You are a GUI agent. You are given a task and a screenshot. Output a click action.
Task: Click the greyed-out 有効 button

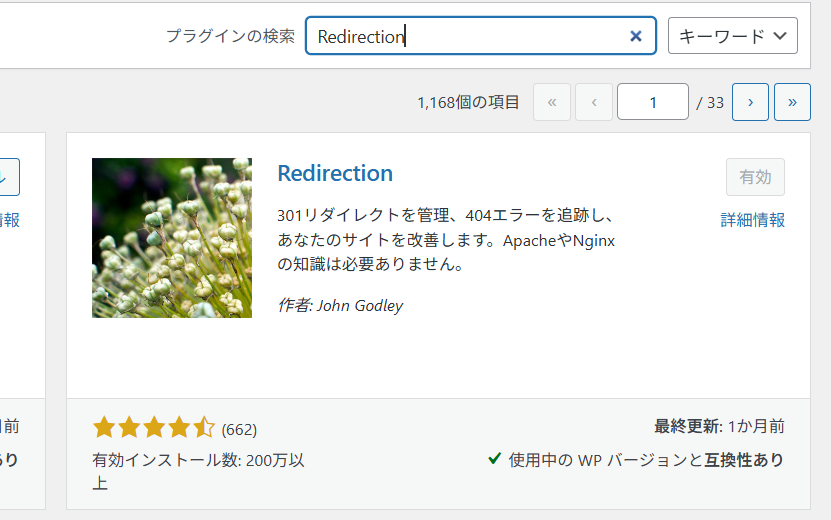coord(755,177)
